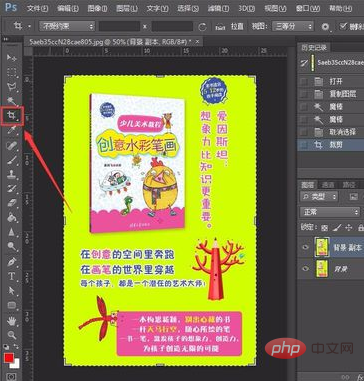Screen dimensions: 364x381
Task: Hide the 背景 副本 layer
Action: tap(305, 247)
